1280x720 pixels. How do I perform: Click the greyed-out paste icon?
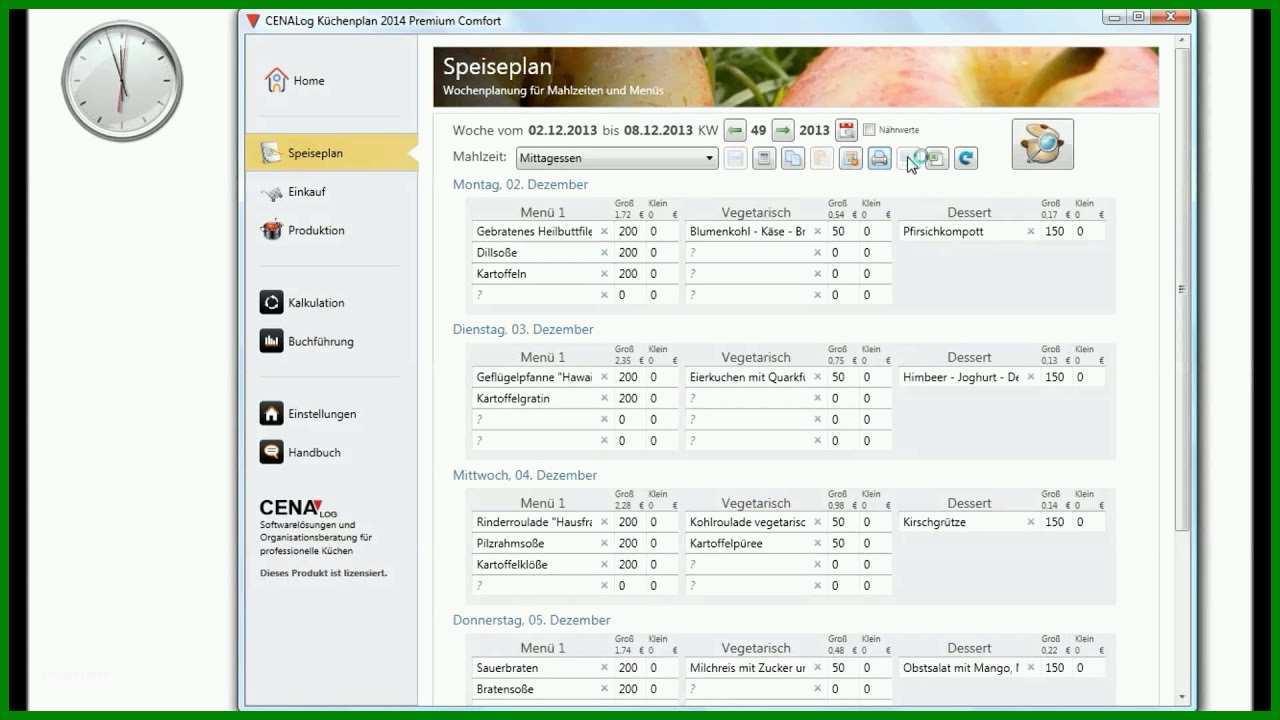coord(822,158)
